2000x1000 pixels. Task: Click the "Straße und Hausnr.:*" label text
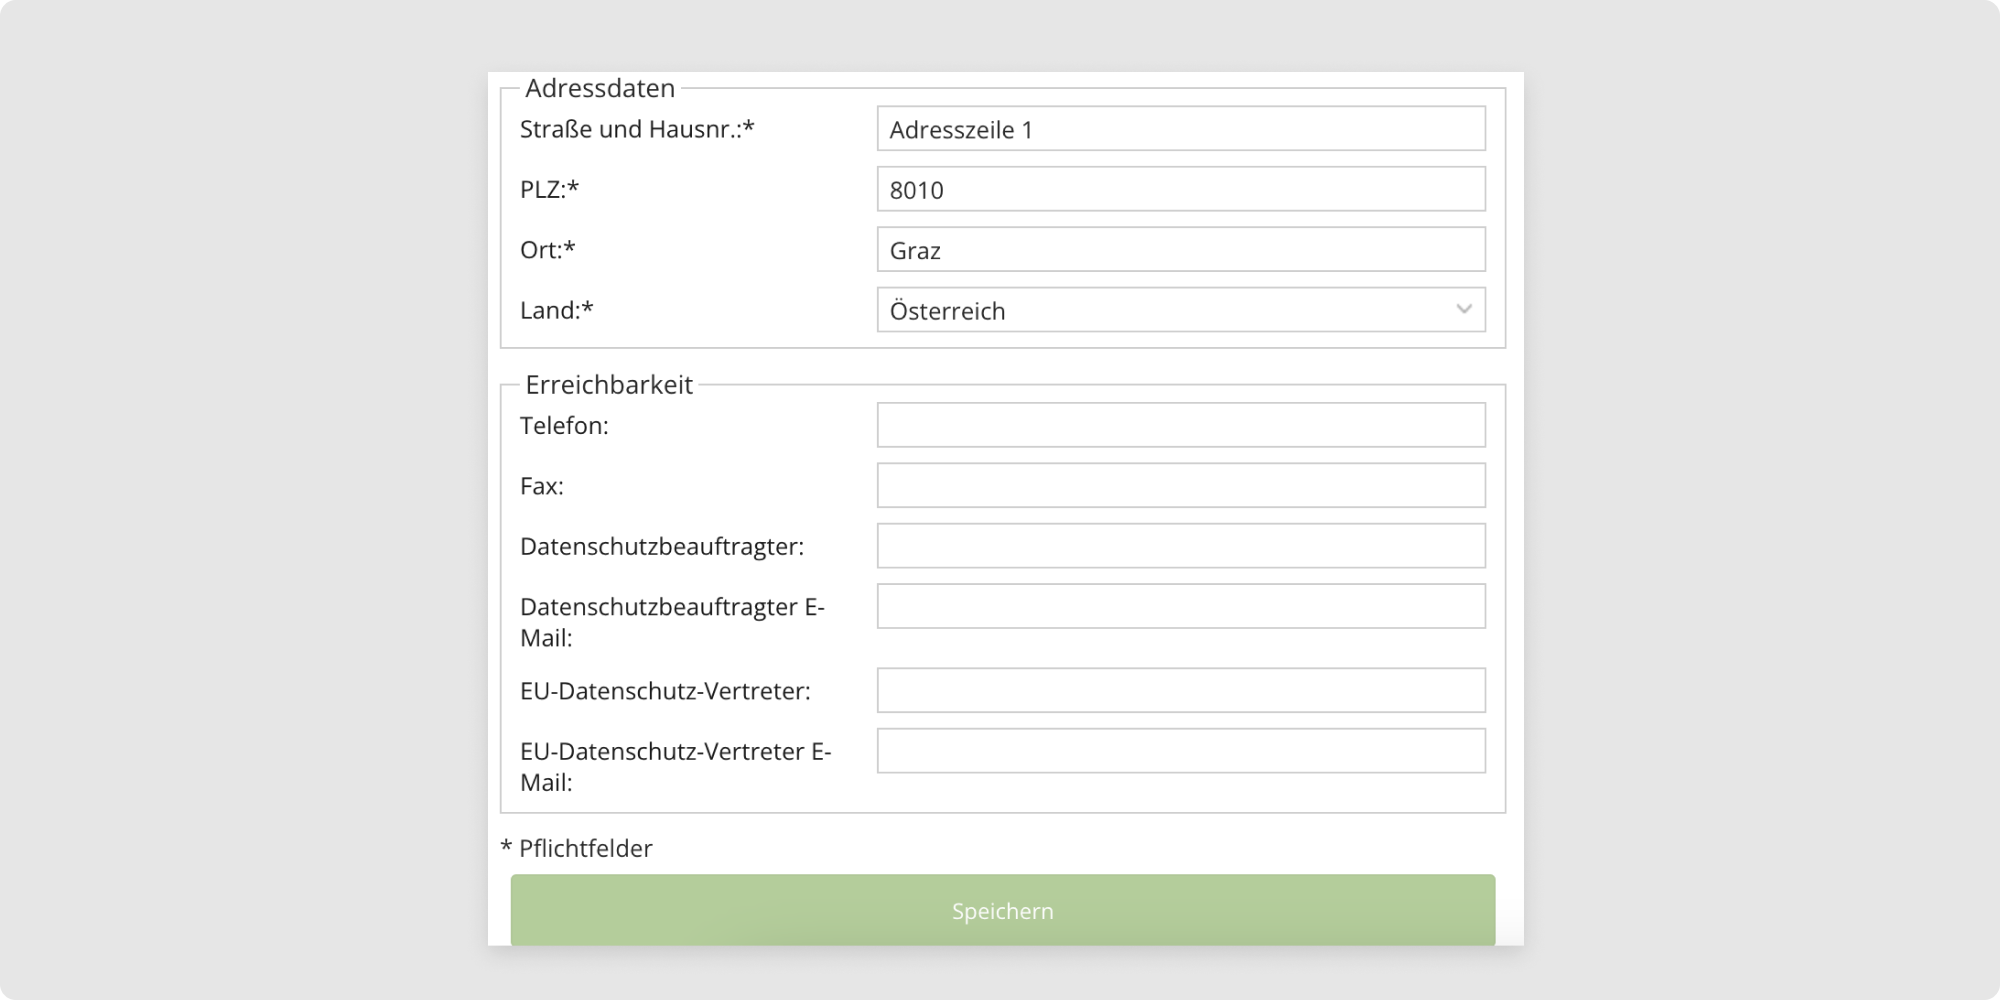pos(637,129)
